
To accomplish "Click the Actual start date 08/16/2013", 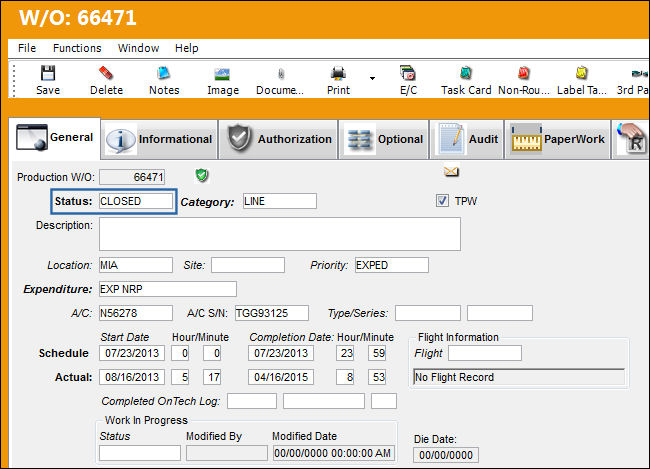I will pos(132,377).
